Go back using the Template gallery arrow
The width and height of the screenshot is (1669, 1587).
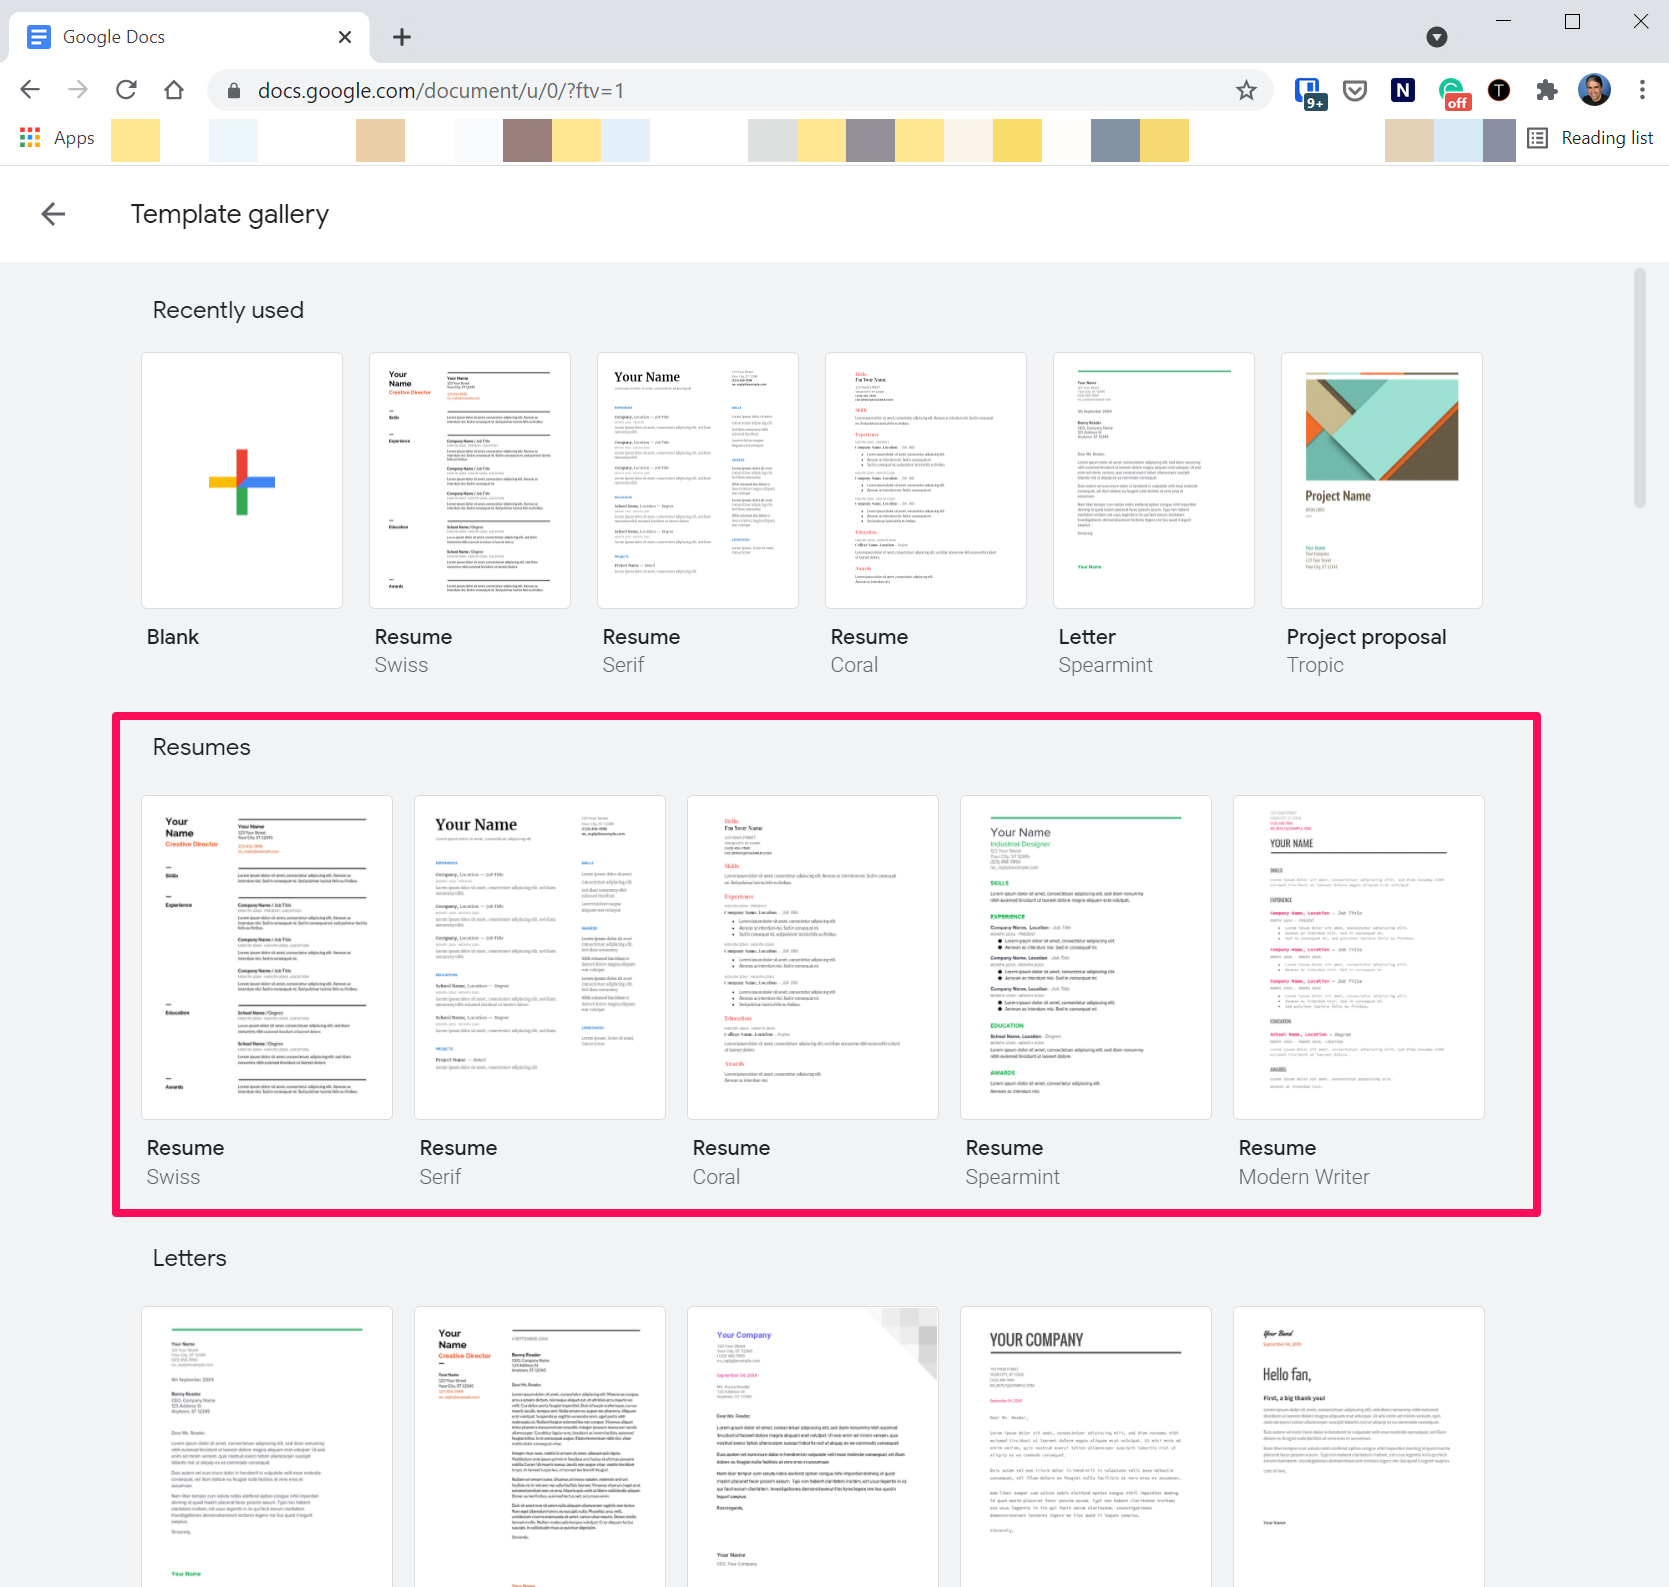click(53, 214)
